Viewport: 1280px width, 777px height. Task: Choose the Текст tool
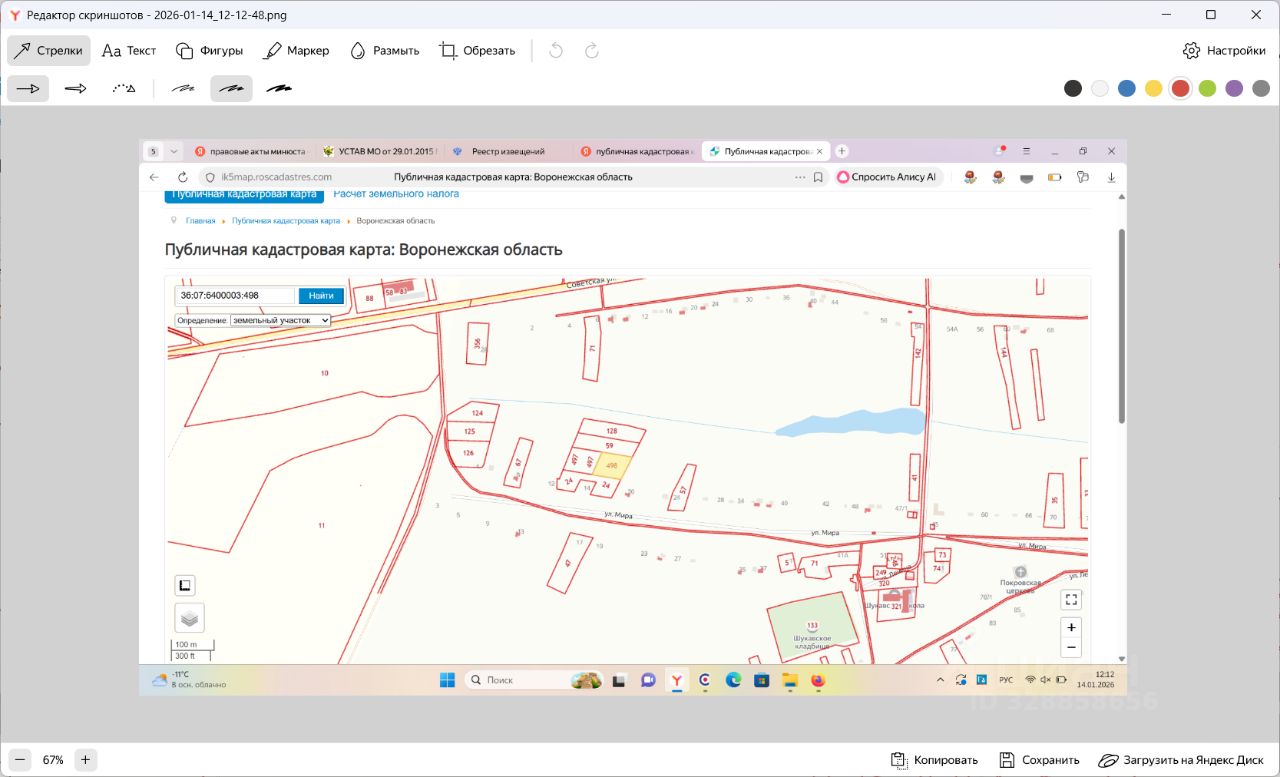(129, 51)
